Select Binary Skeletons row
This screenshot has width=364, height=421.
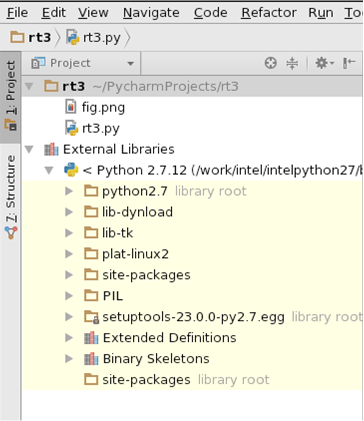point(192,359)
